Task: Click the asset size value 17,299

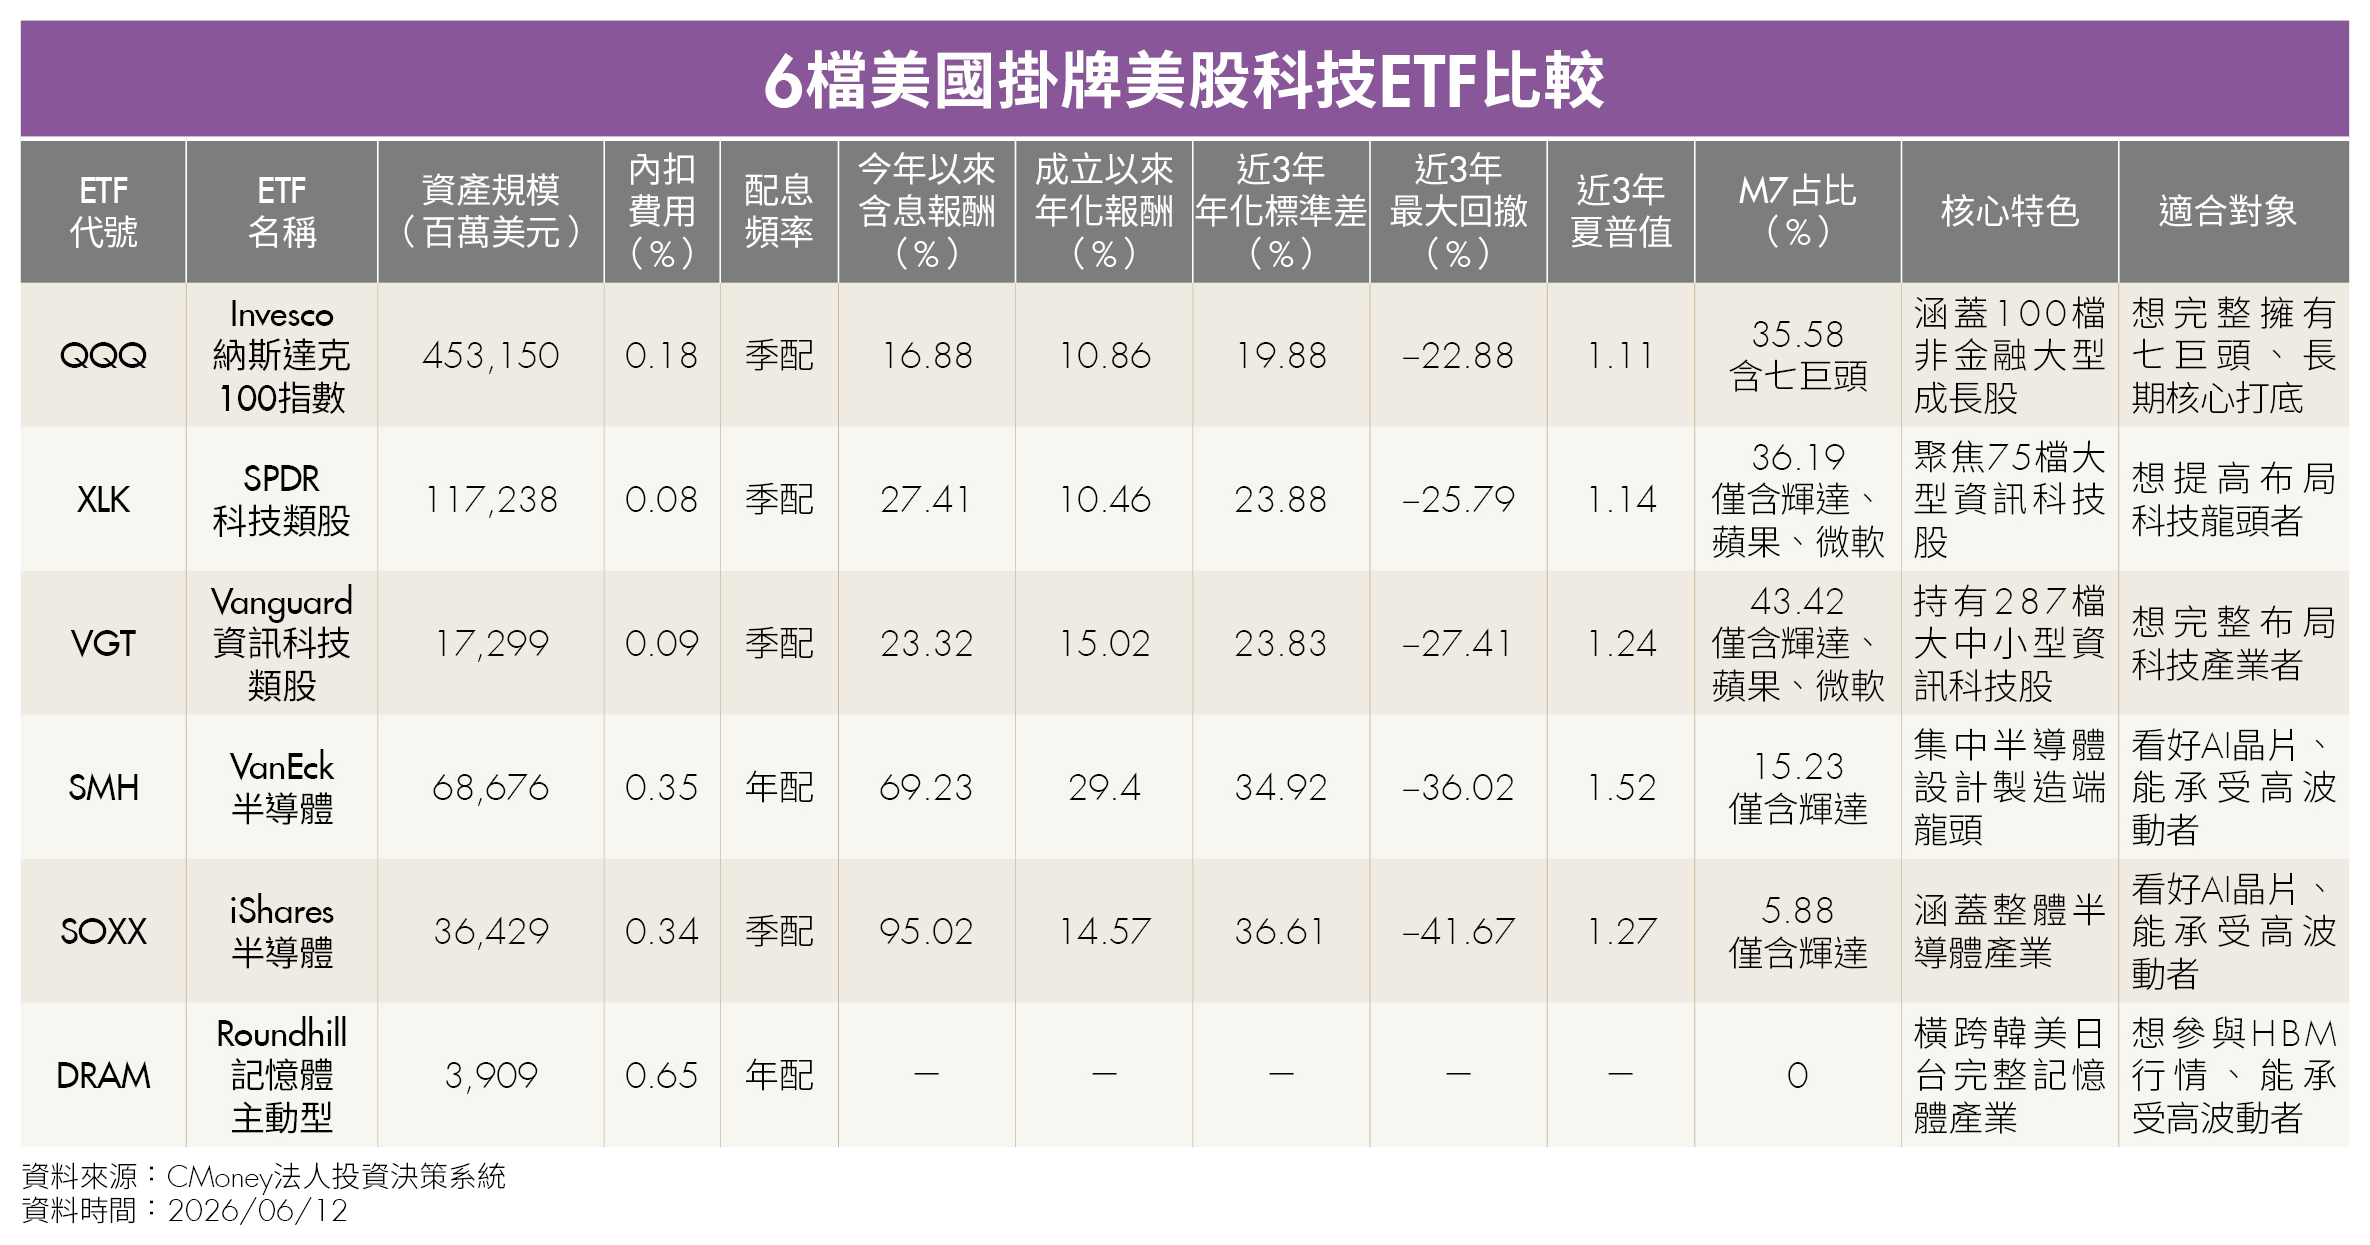Action: pos(490,643)
